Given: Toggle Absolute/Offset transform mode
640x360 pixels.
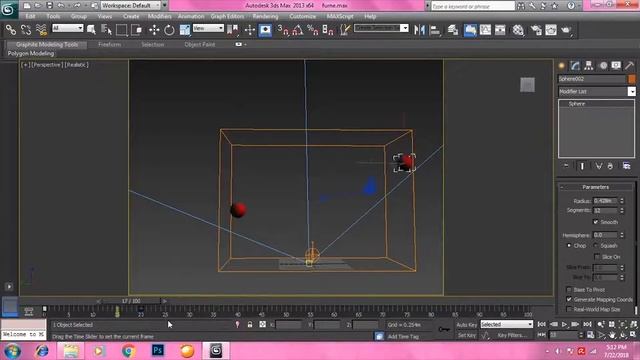Looking at the screenshot, I should coord(262,324).
